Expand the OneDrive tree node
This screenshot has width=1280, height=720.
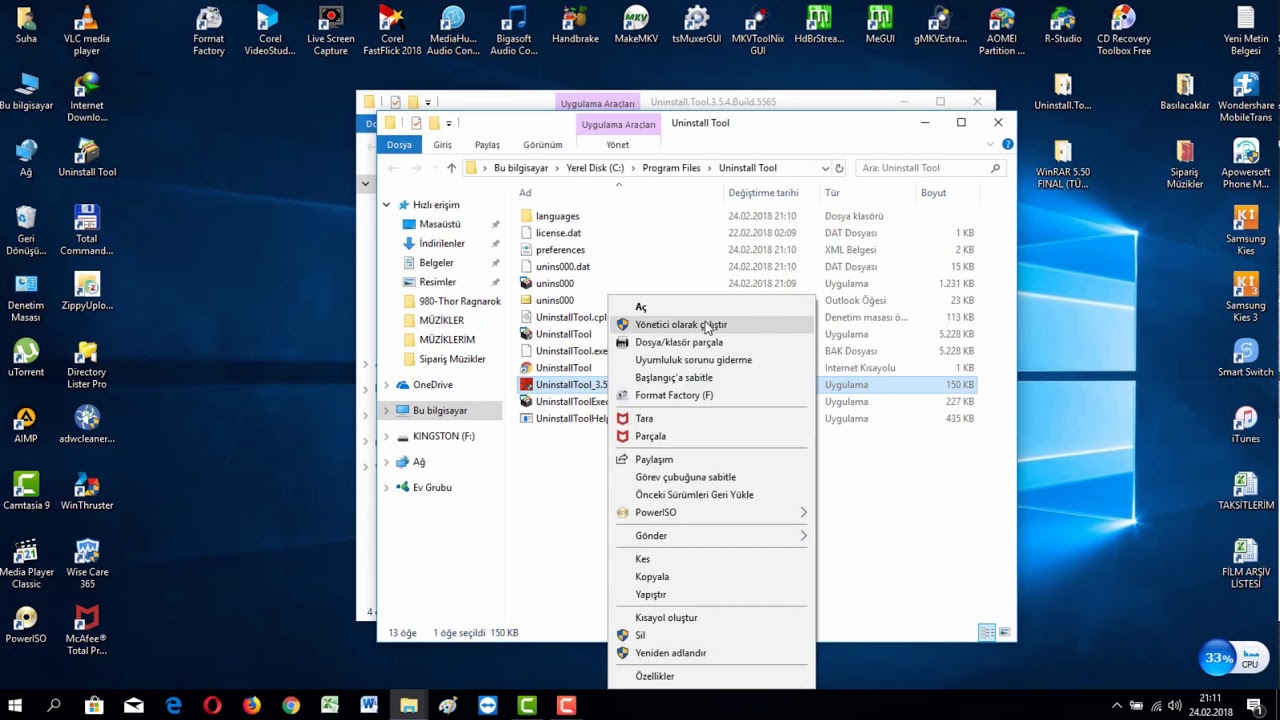coord(386,385)
